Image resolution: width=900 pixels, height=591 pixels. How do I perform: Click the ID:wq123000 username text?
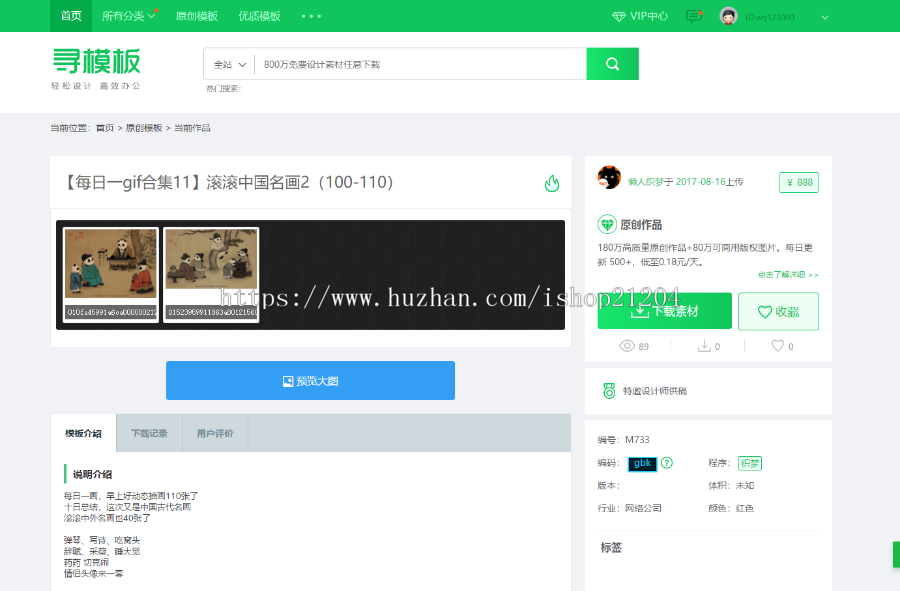coord(770,17)
